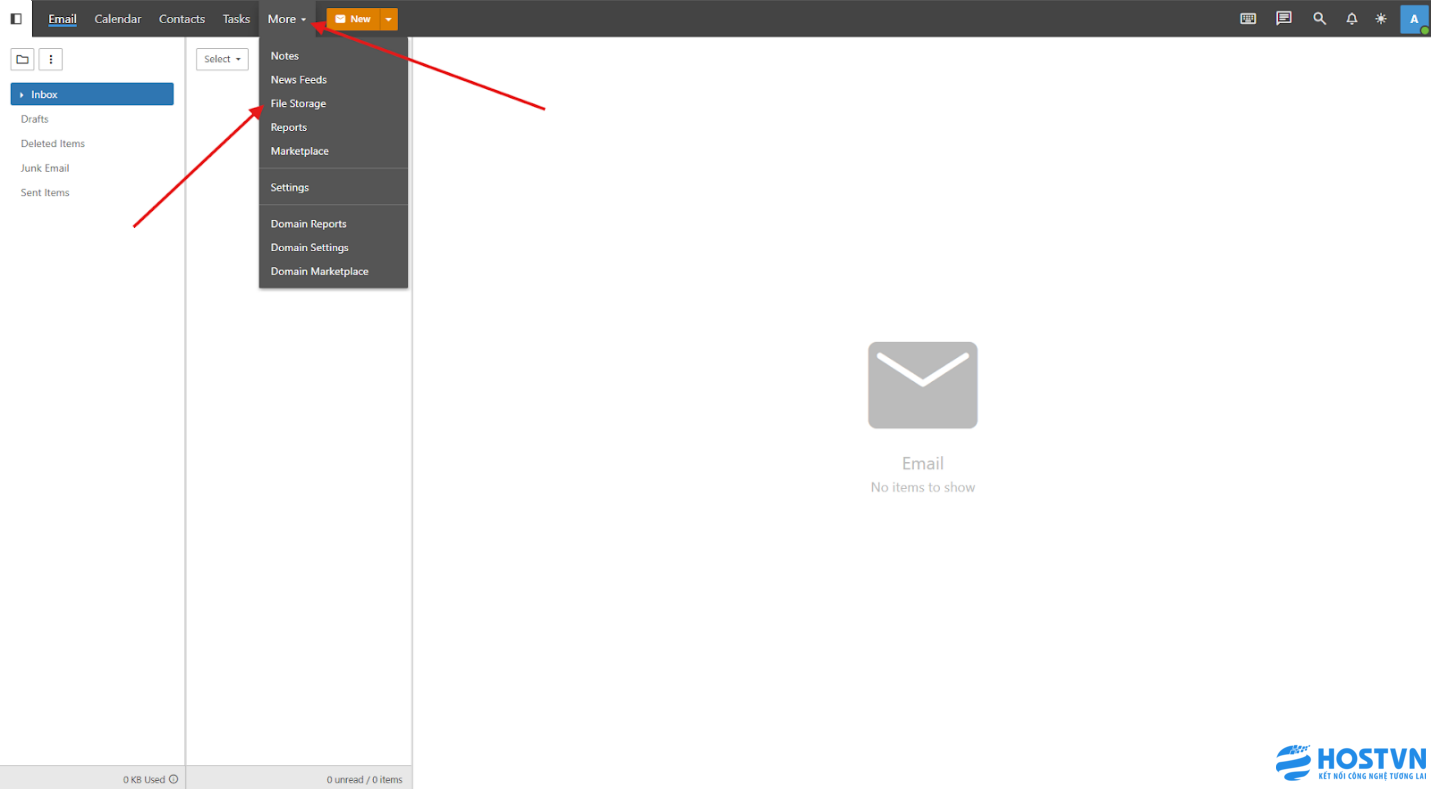Toggle the light/dark theme icon

click(x=1381, y=19)
